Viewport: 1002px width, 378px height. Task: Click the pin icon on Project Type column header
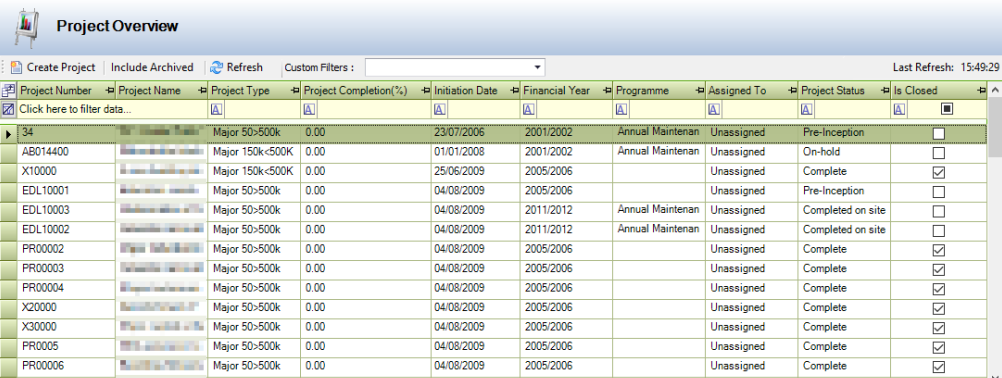[x=295, y=91]
